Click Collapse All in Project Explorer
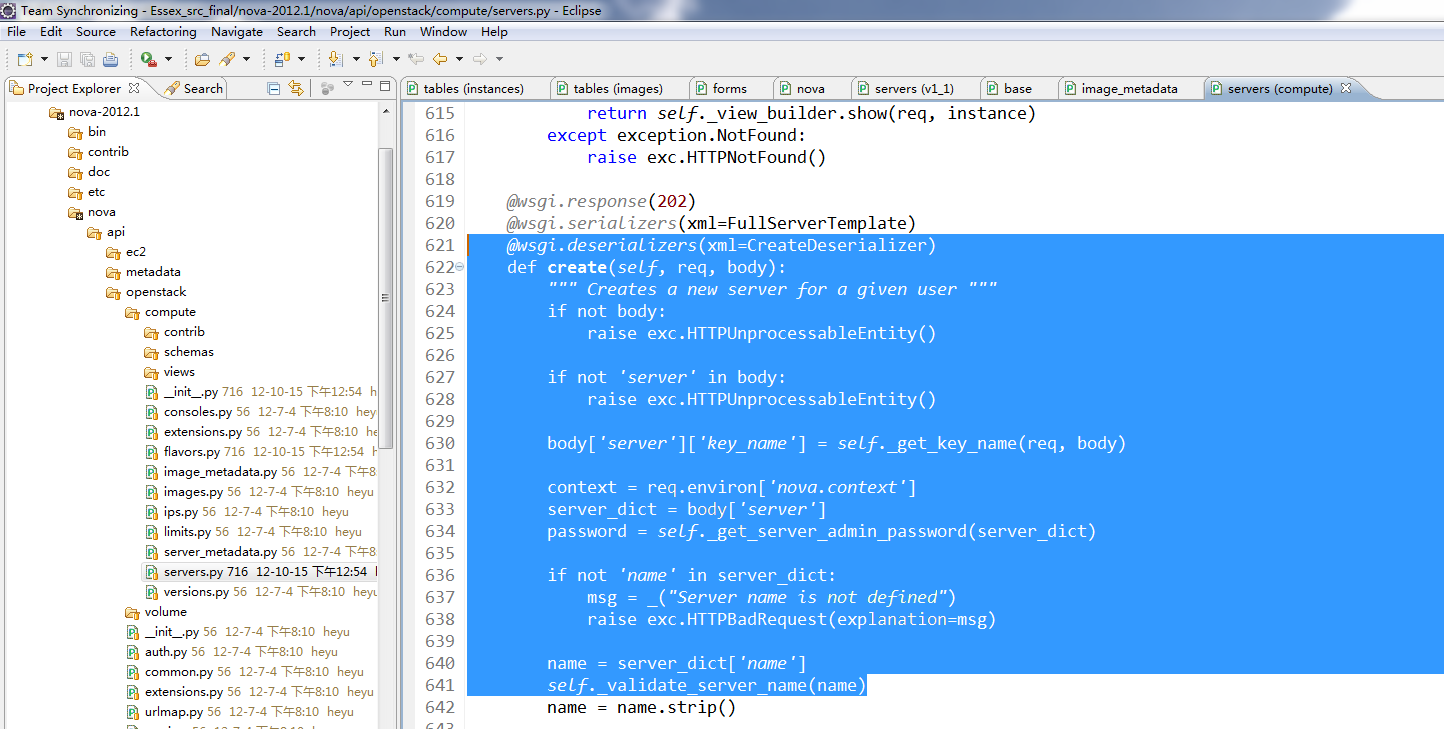This screenshot has width=1444, height=729. 273,88
